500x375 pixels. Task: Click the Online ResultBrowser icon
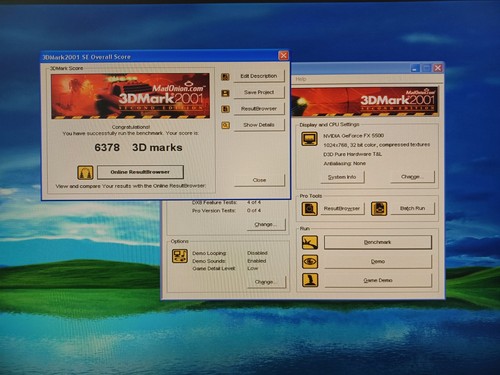(x=85, y=172)
